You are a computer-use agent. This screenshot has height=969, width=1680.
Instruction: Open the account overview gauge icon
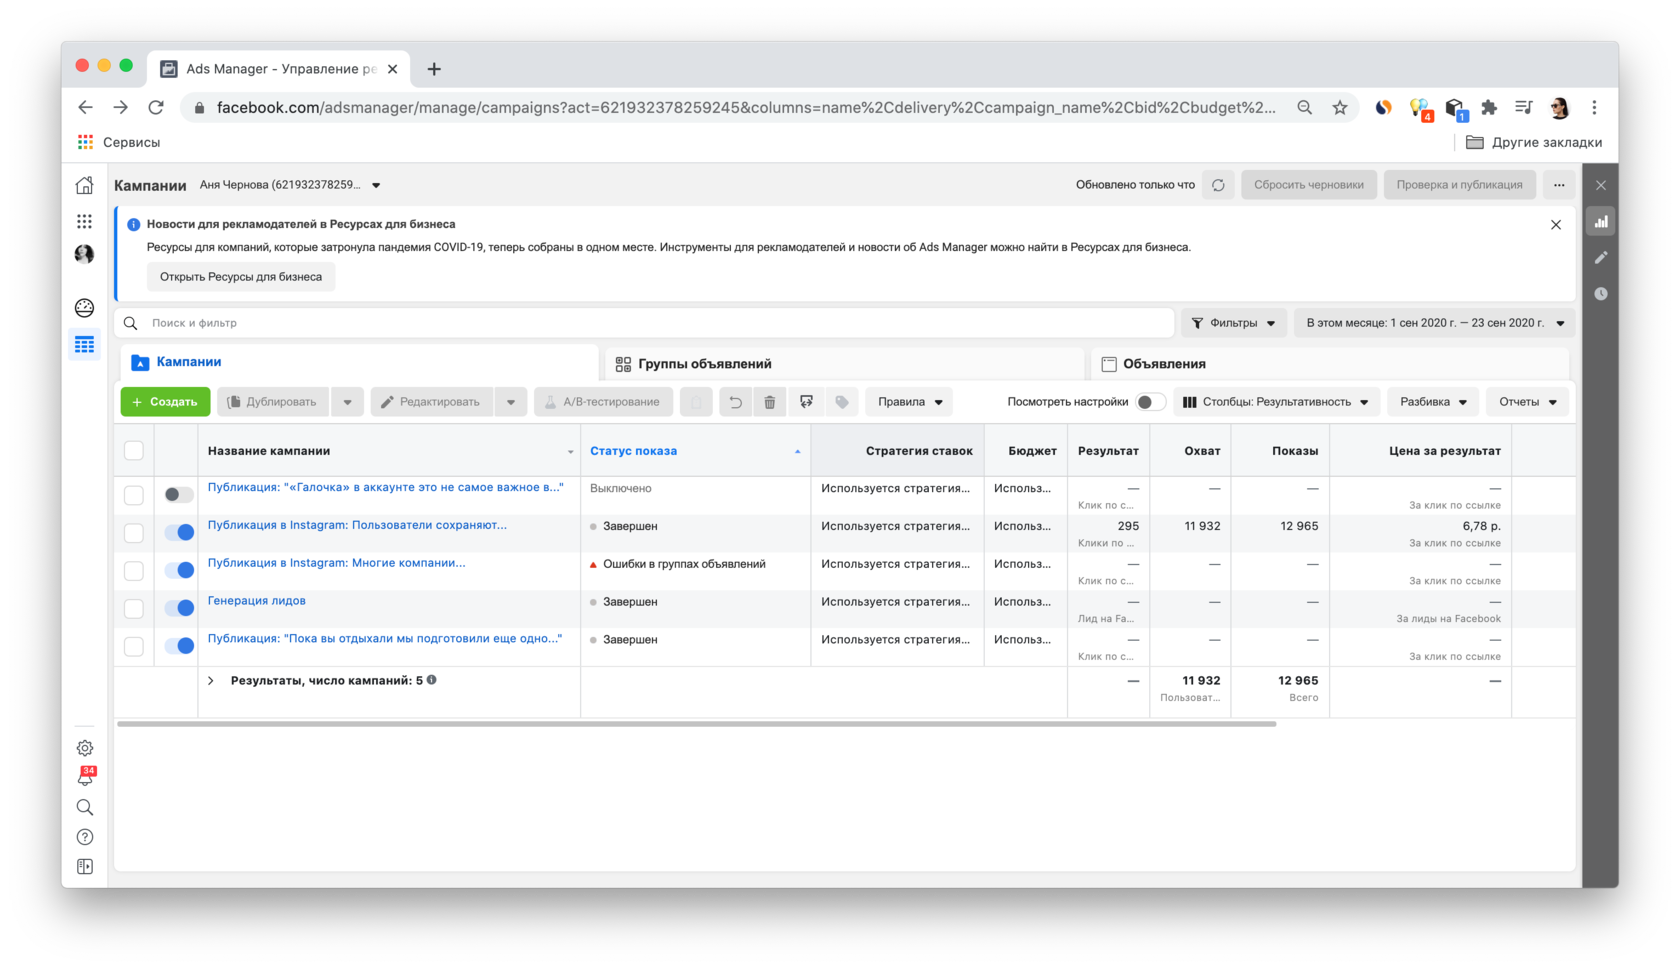85,307
